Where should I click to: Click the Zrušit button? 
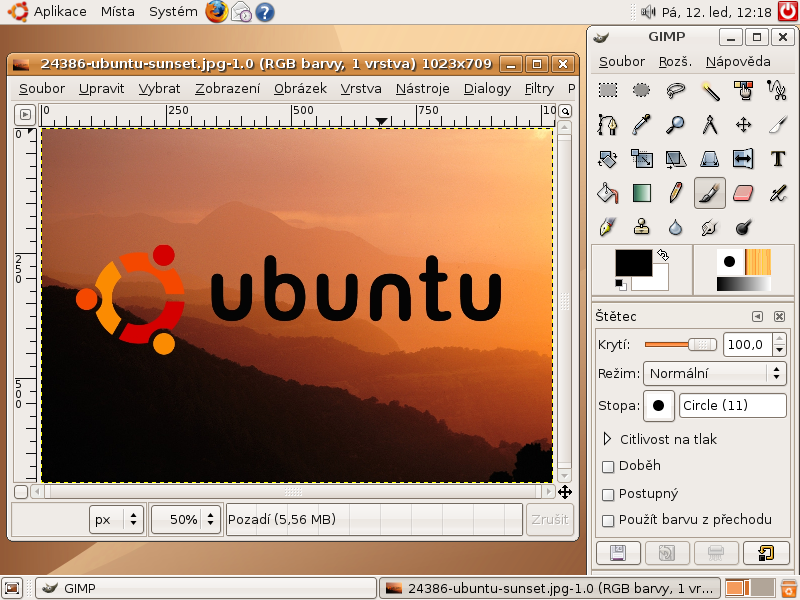(550, 519)
